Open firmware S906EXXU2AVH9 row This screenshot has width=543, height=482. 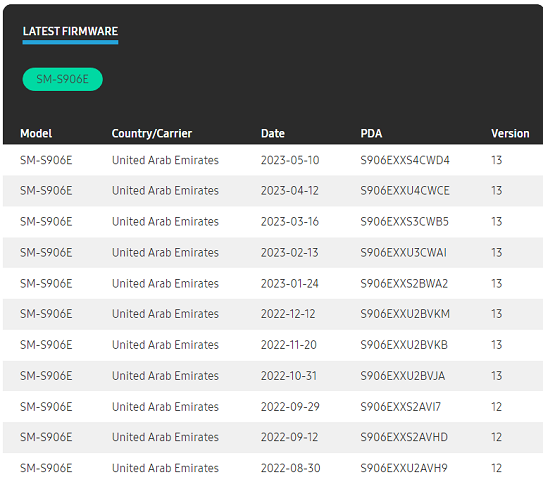(x=273, y=467)
